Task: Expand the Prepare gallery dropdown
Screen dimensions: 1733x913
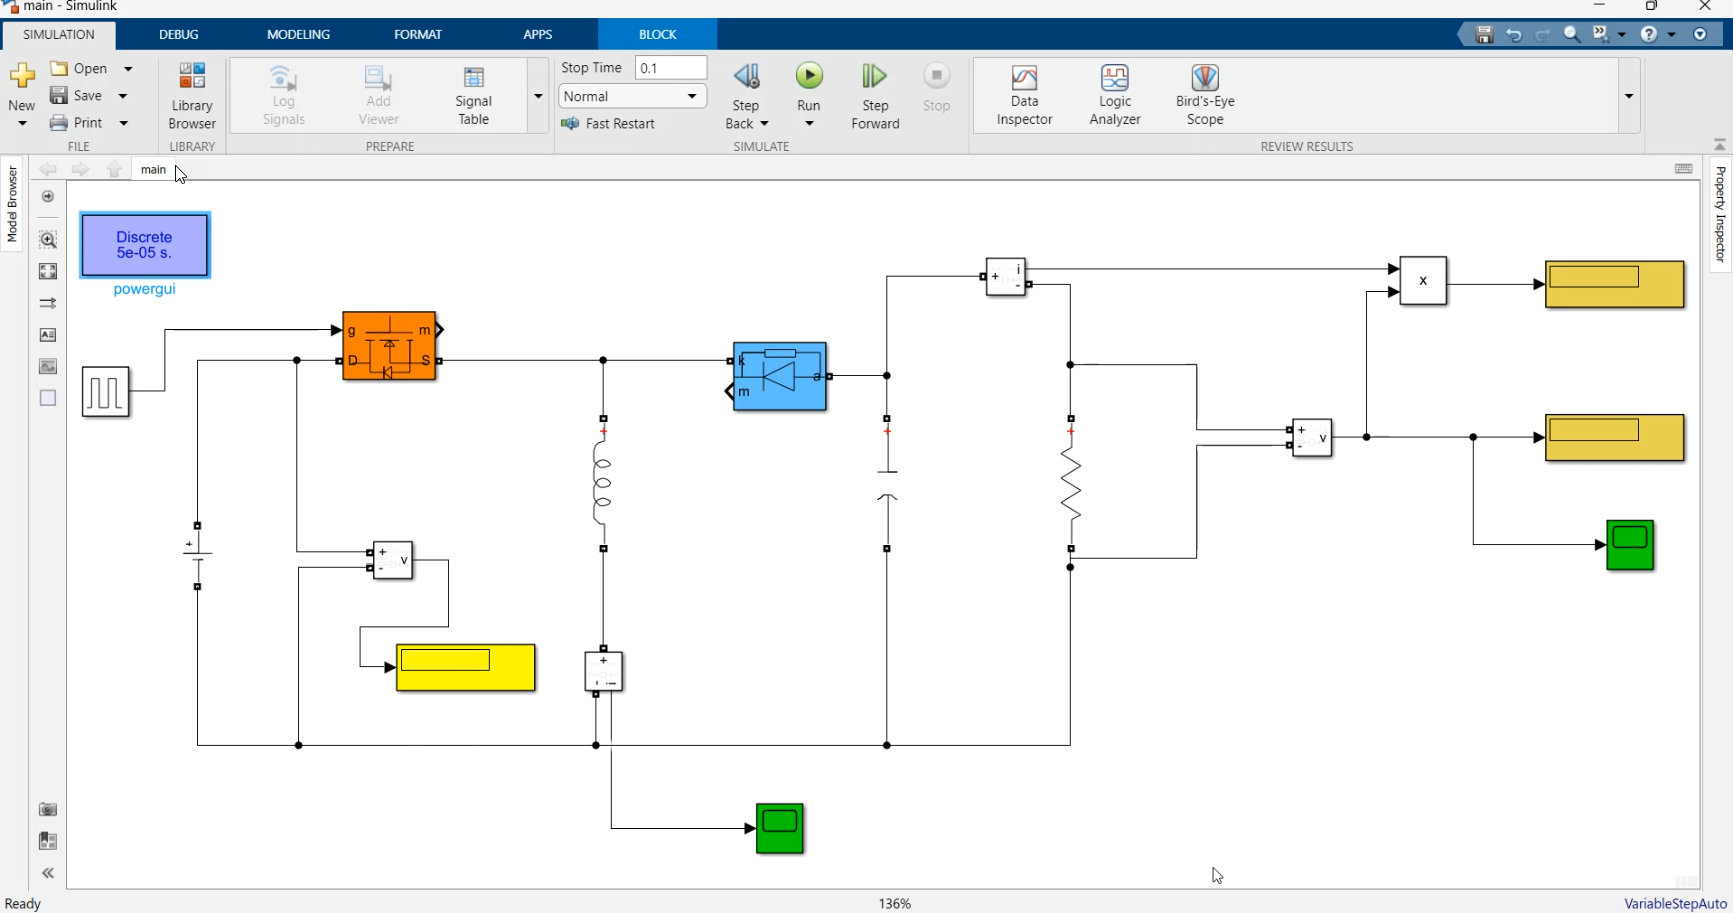Action: (538, 96)
